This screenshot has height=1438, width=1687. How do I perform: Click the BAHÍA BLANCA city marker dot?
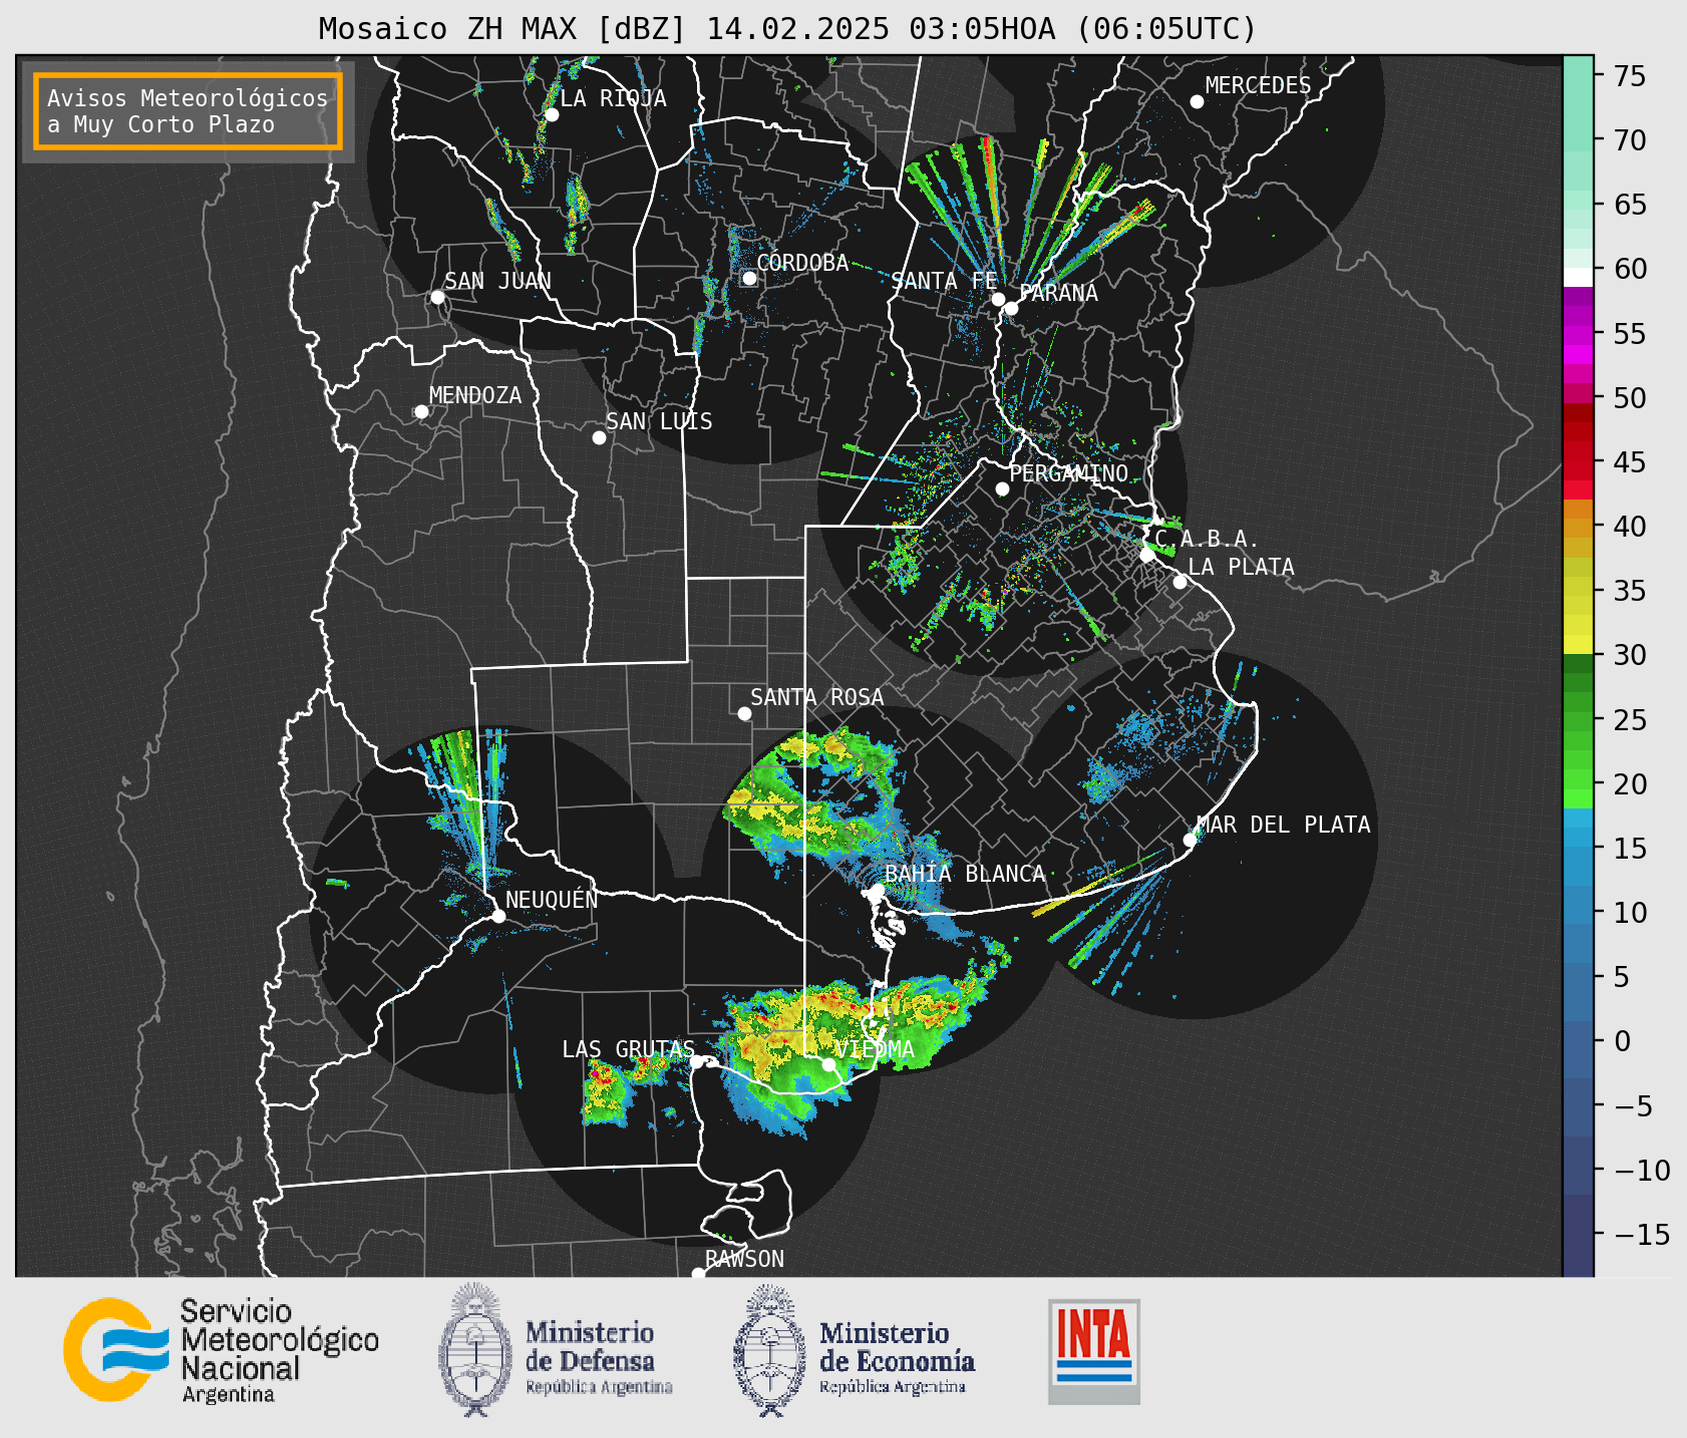click(x=877, y=890)
